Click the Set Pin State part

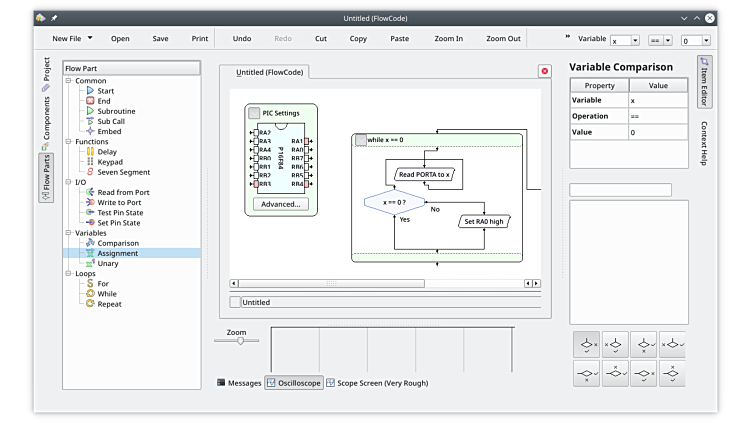point(120,222)
